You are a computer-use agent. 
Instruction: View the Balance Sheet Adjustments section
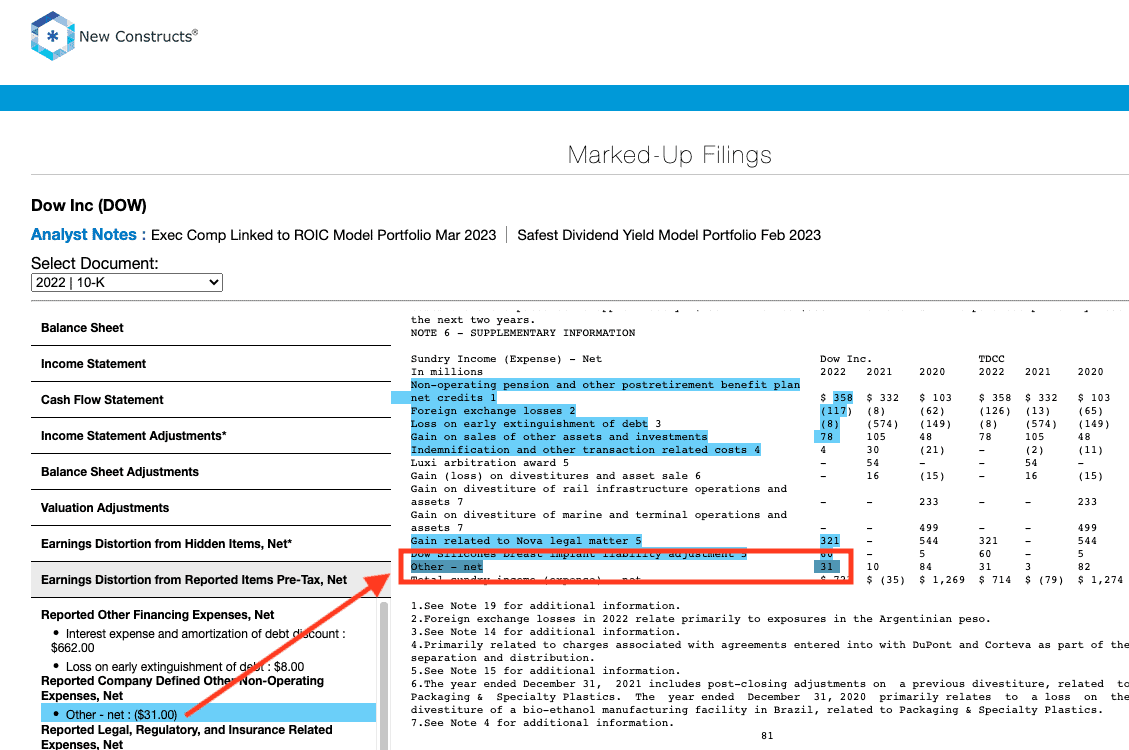[211, 472]
